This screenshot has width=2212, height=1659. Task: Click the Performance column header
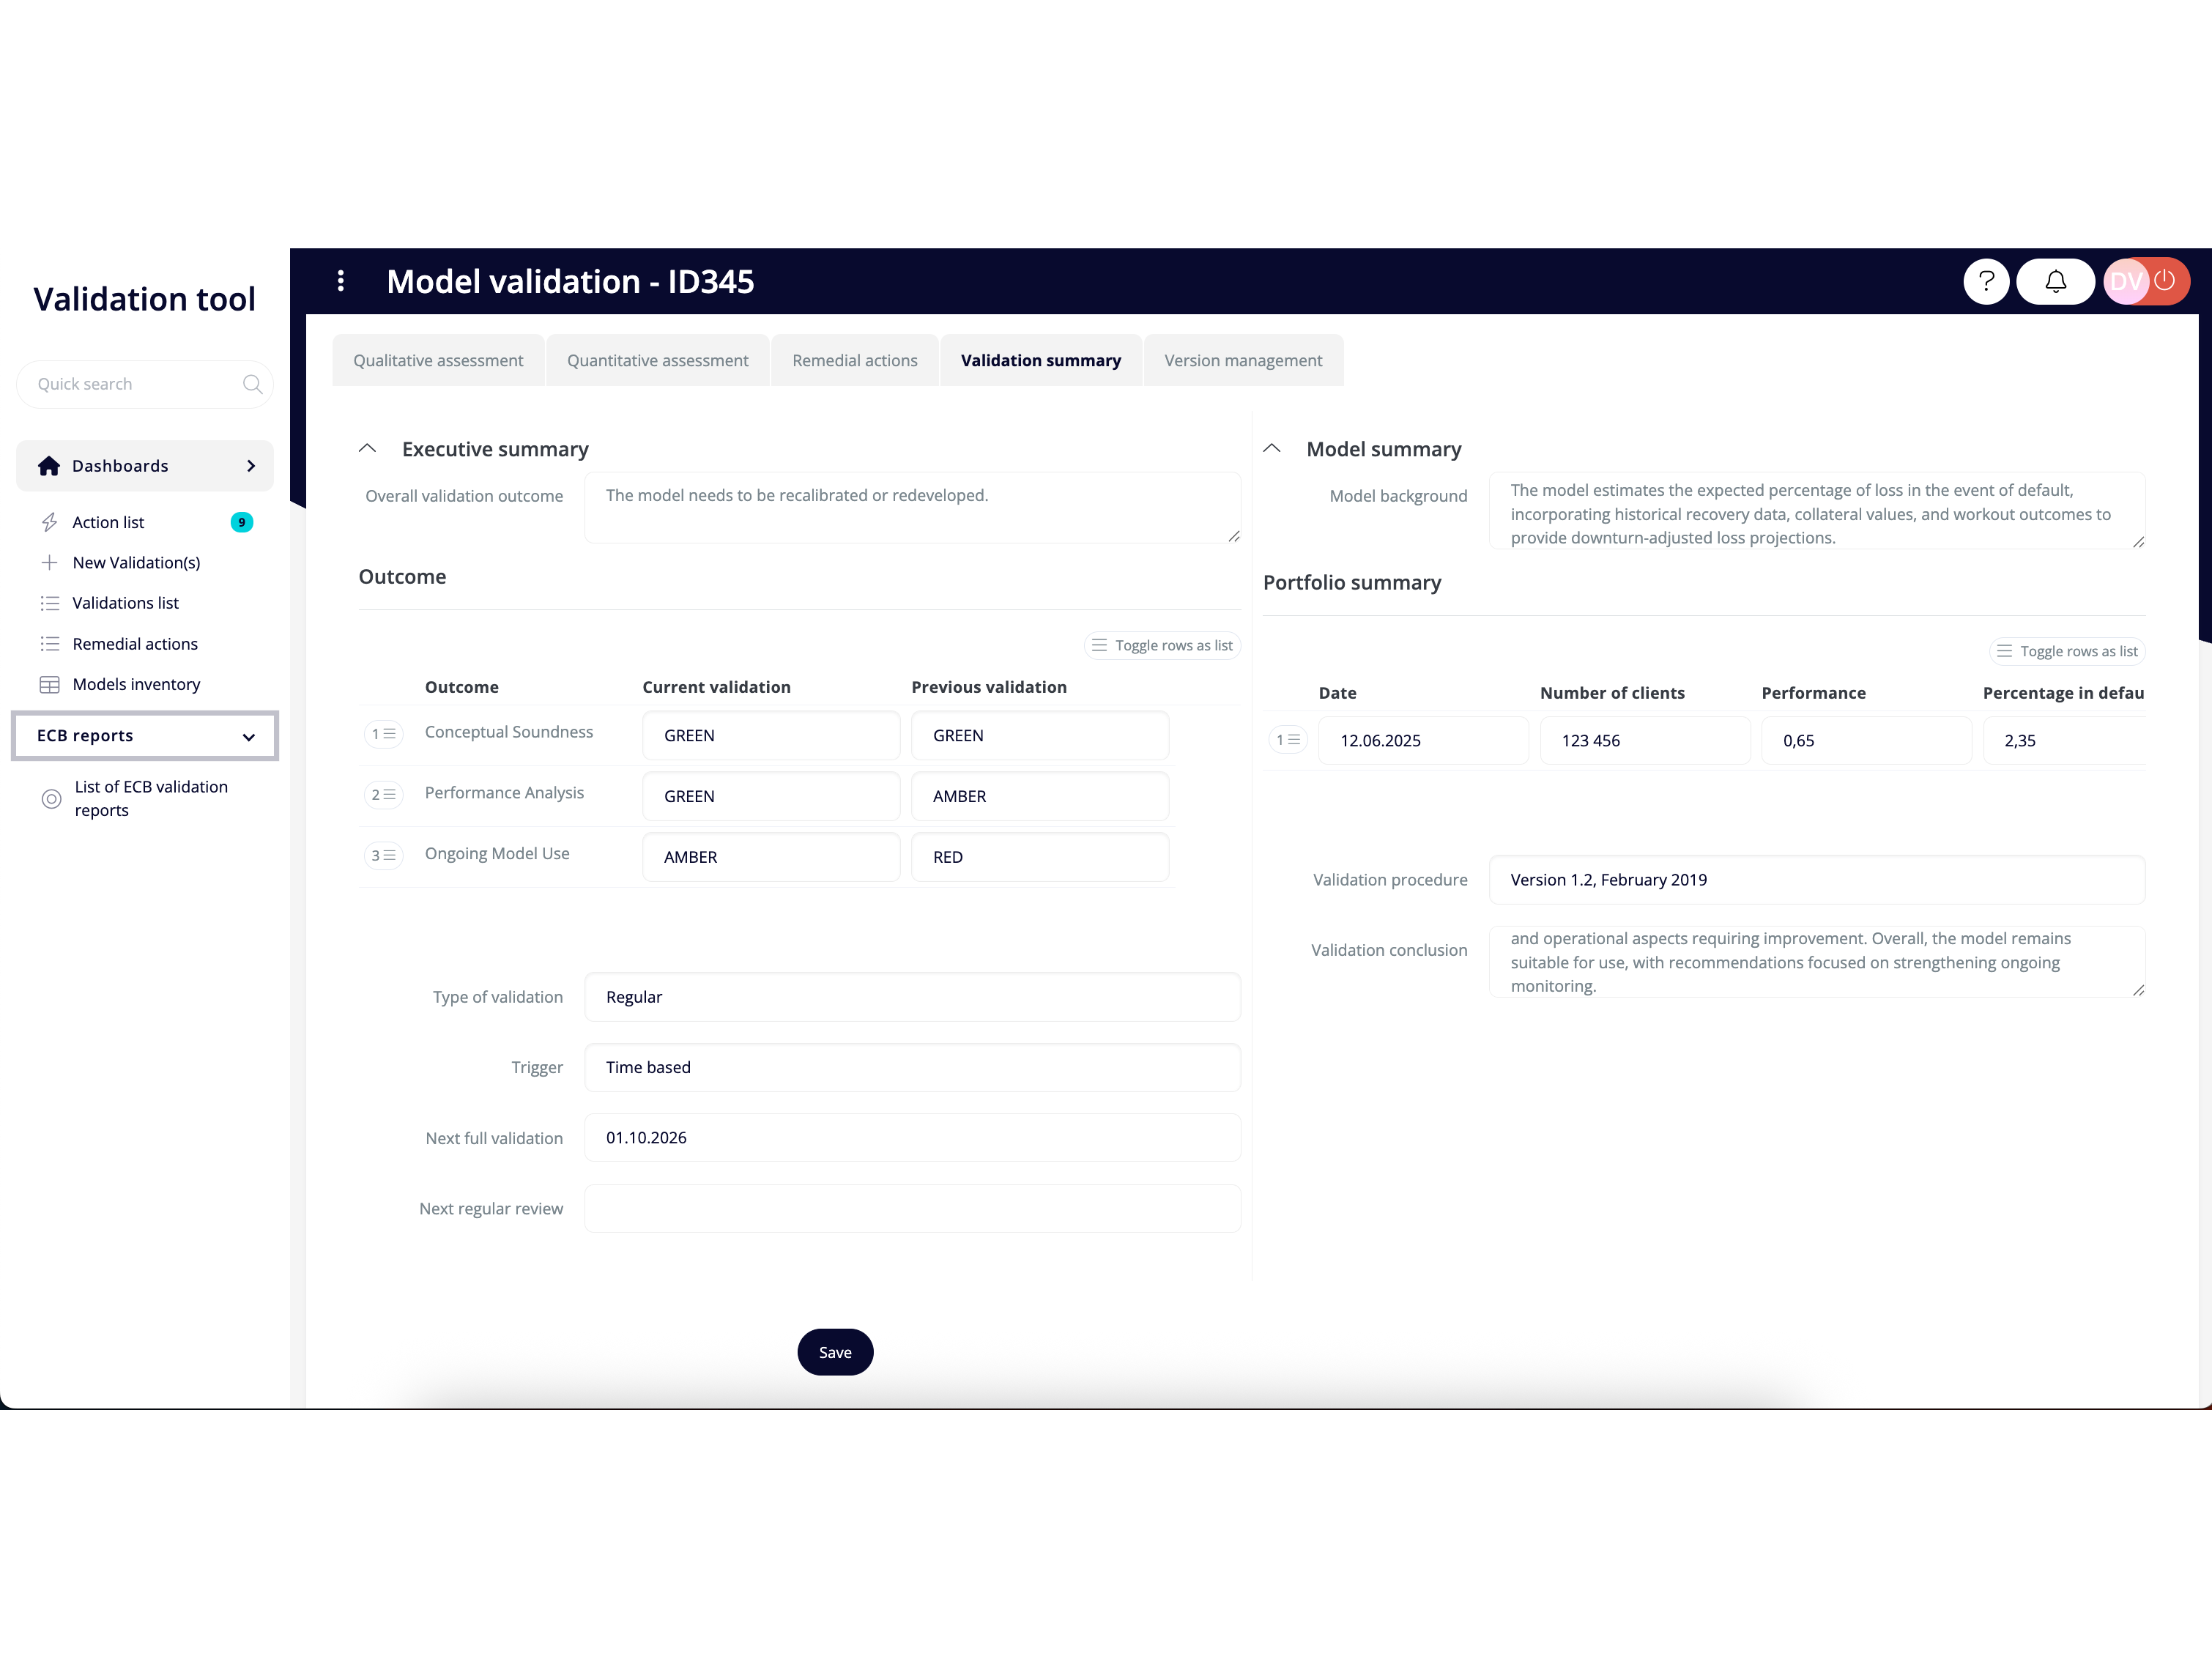click(x=1813, y=693)
